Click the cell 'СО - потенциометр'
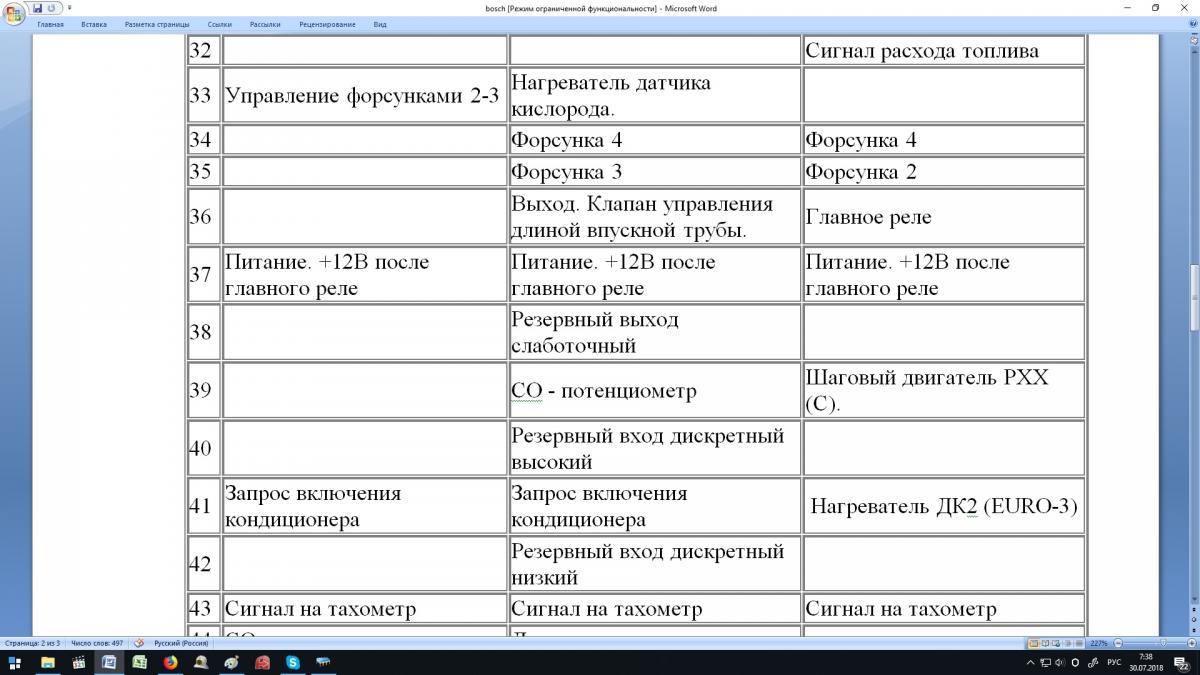Viewport: 1200px width, 675px height. coord(655,390)
